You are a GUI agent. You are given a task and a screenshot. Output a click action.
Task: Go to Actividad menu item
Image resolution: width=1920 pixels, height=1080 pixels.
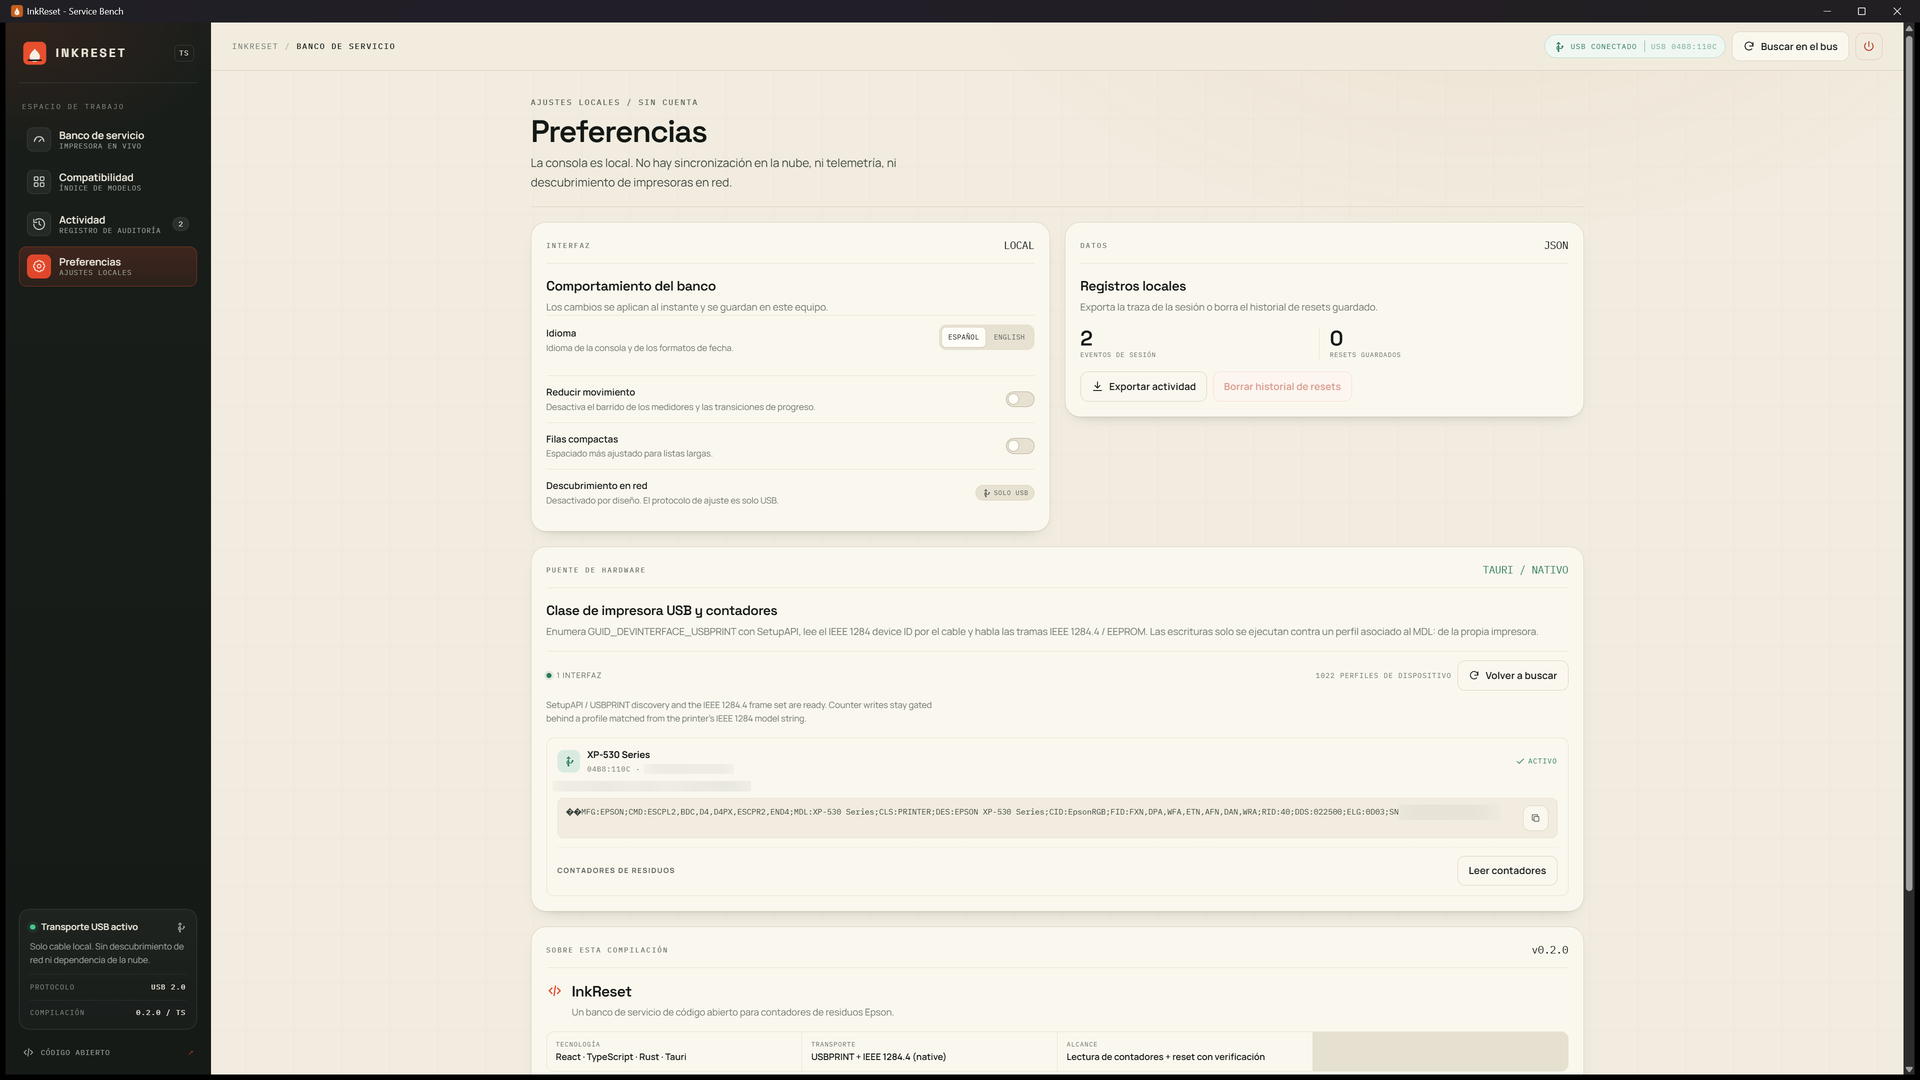click(108, 224)
